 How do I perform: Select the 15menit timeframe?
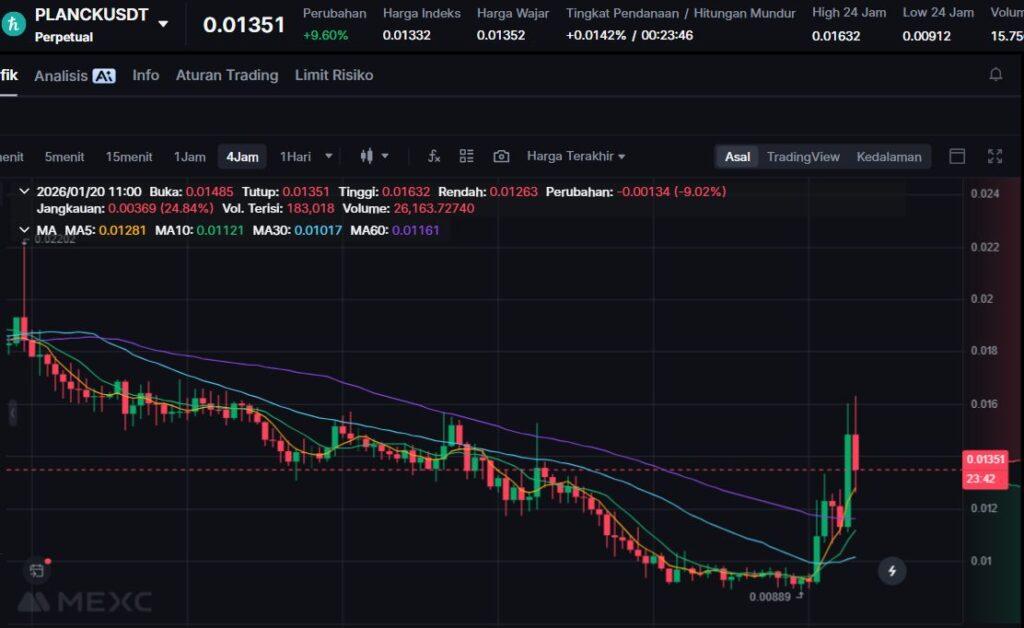pyautogui.click(x=129, y=157)
